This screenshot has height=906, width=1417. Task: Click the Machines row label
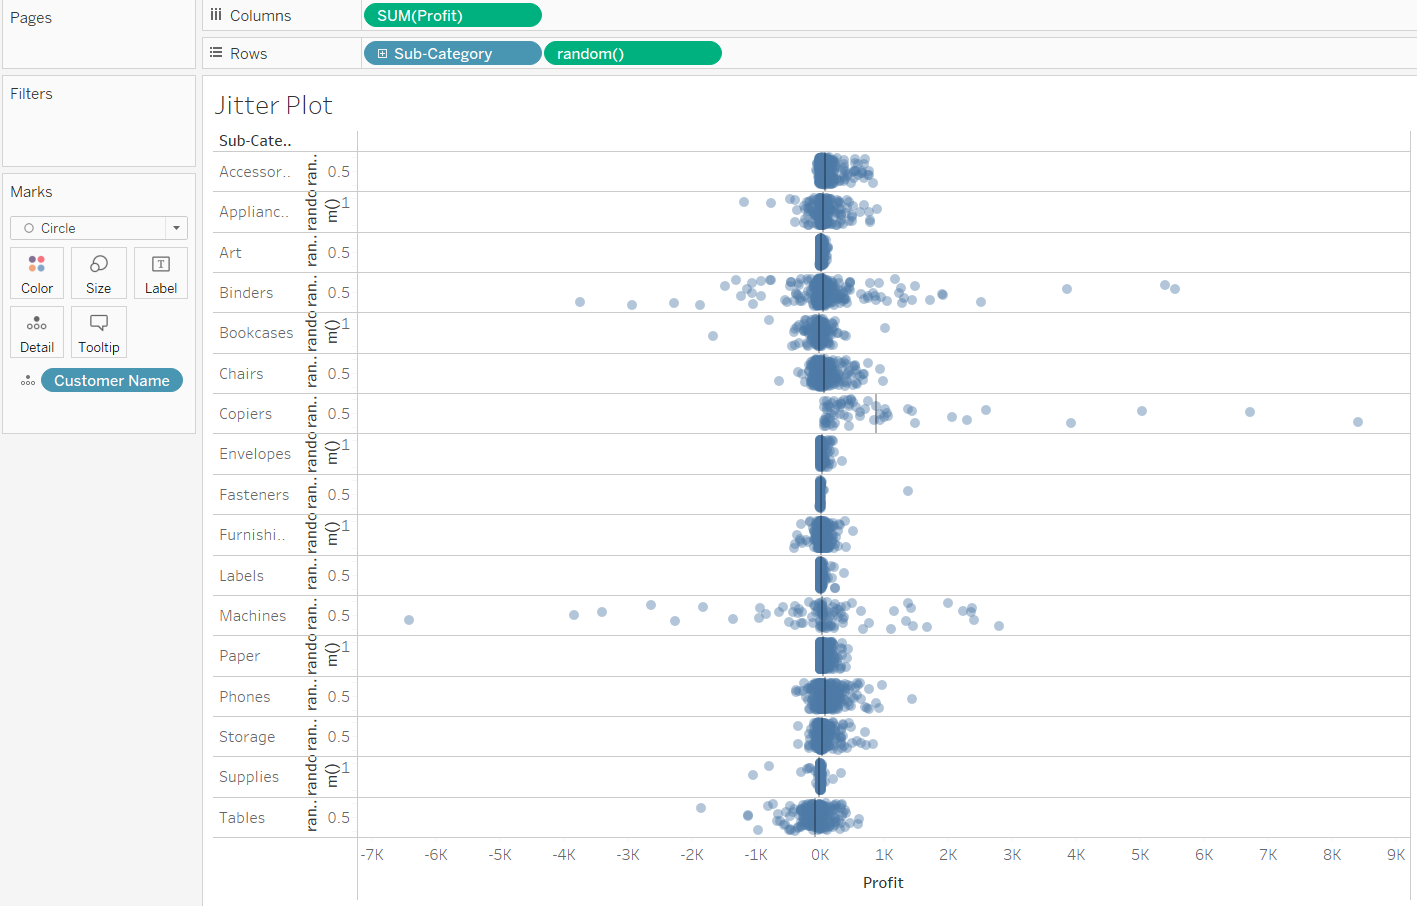pos(252,616)
